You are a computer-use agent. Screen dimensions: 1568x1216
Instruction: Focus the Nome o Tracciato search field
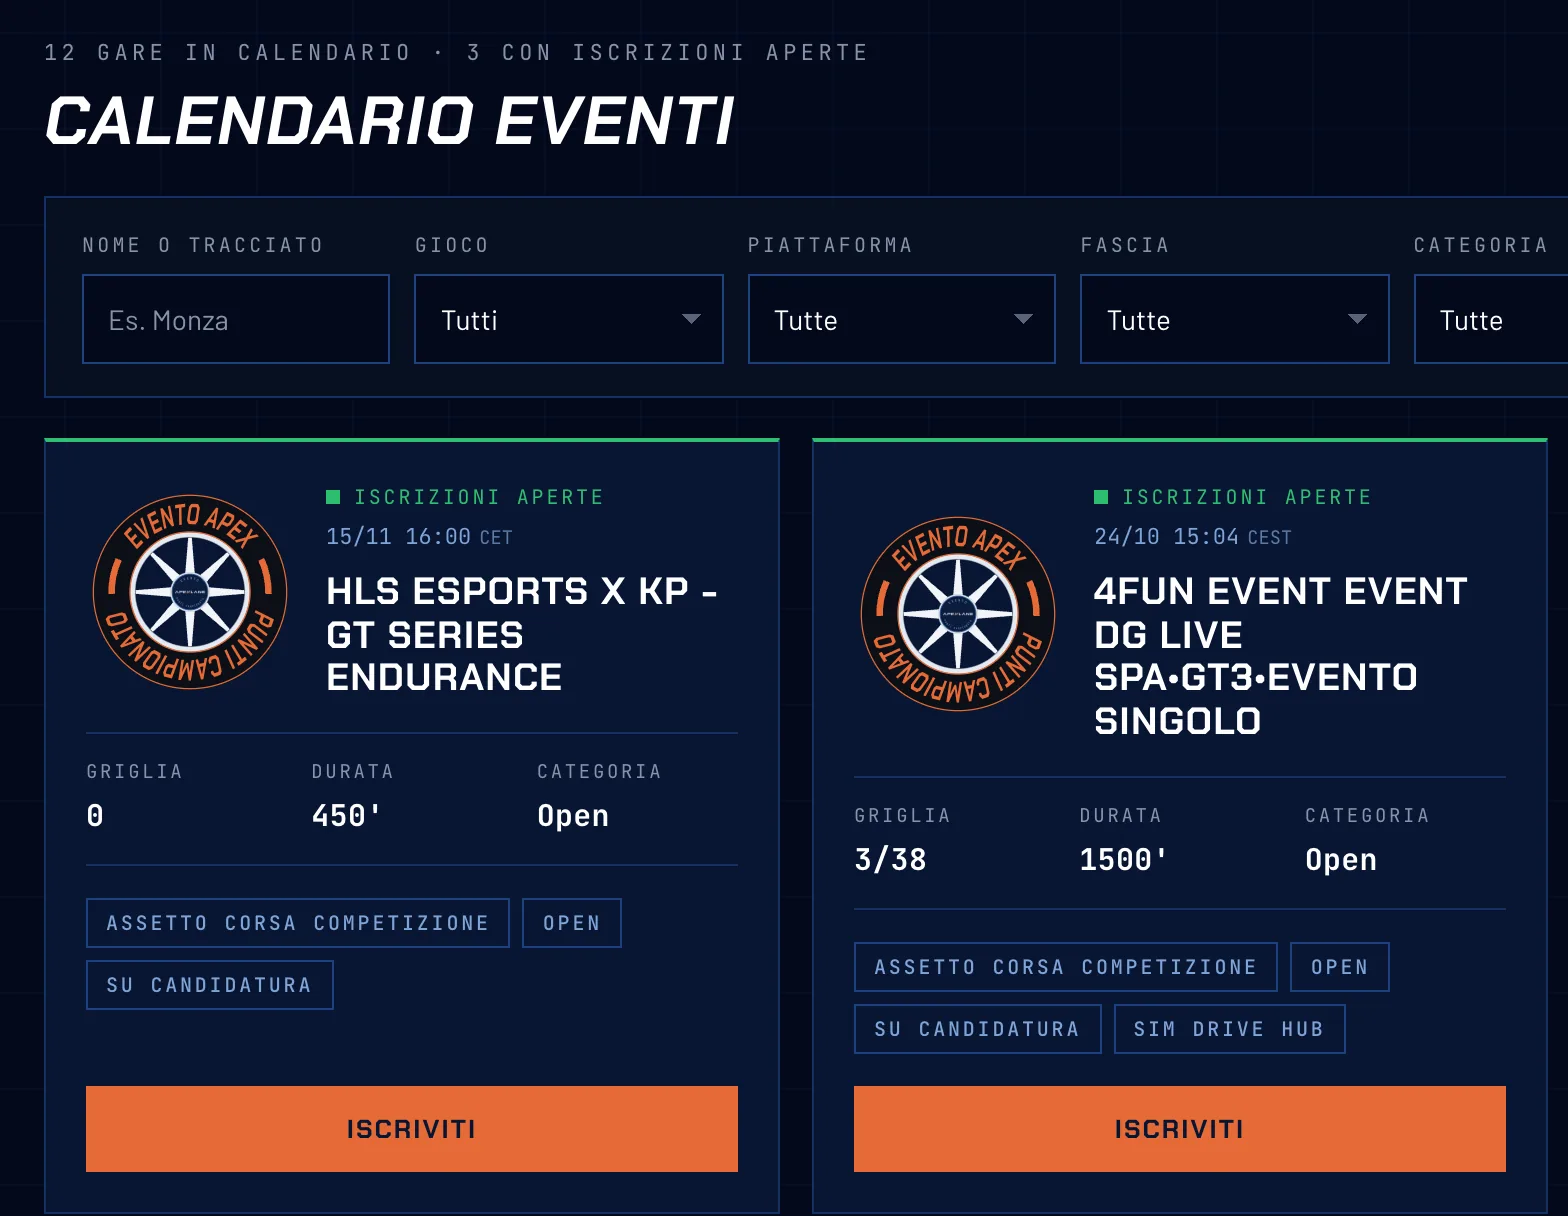point(236,319)
